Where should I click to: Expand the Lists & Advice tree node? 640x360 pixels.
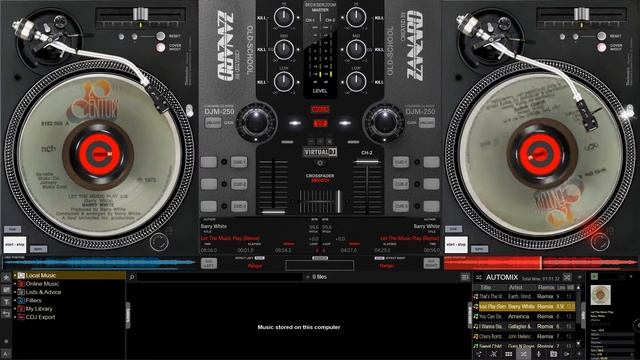(15, 292)
